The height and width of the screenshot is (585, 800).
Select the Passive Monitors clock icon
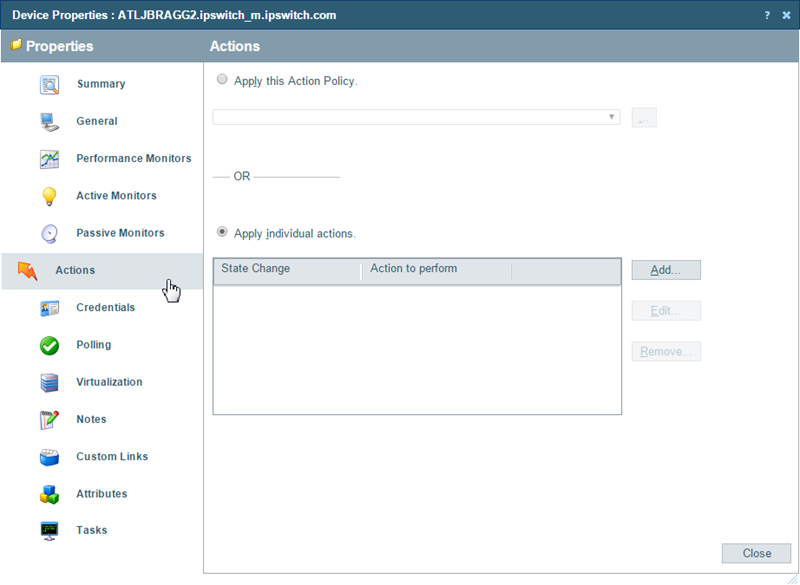pyautogui.click(x=49, y=233)
